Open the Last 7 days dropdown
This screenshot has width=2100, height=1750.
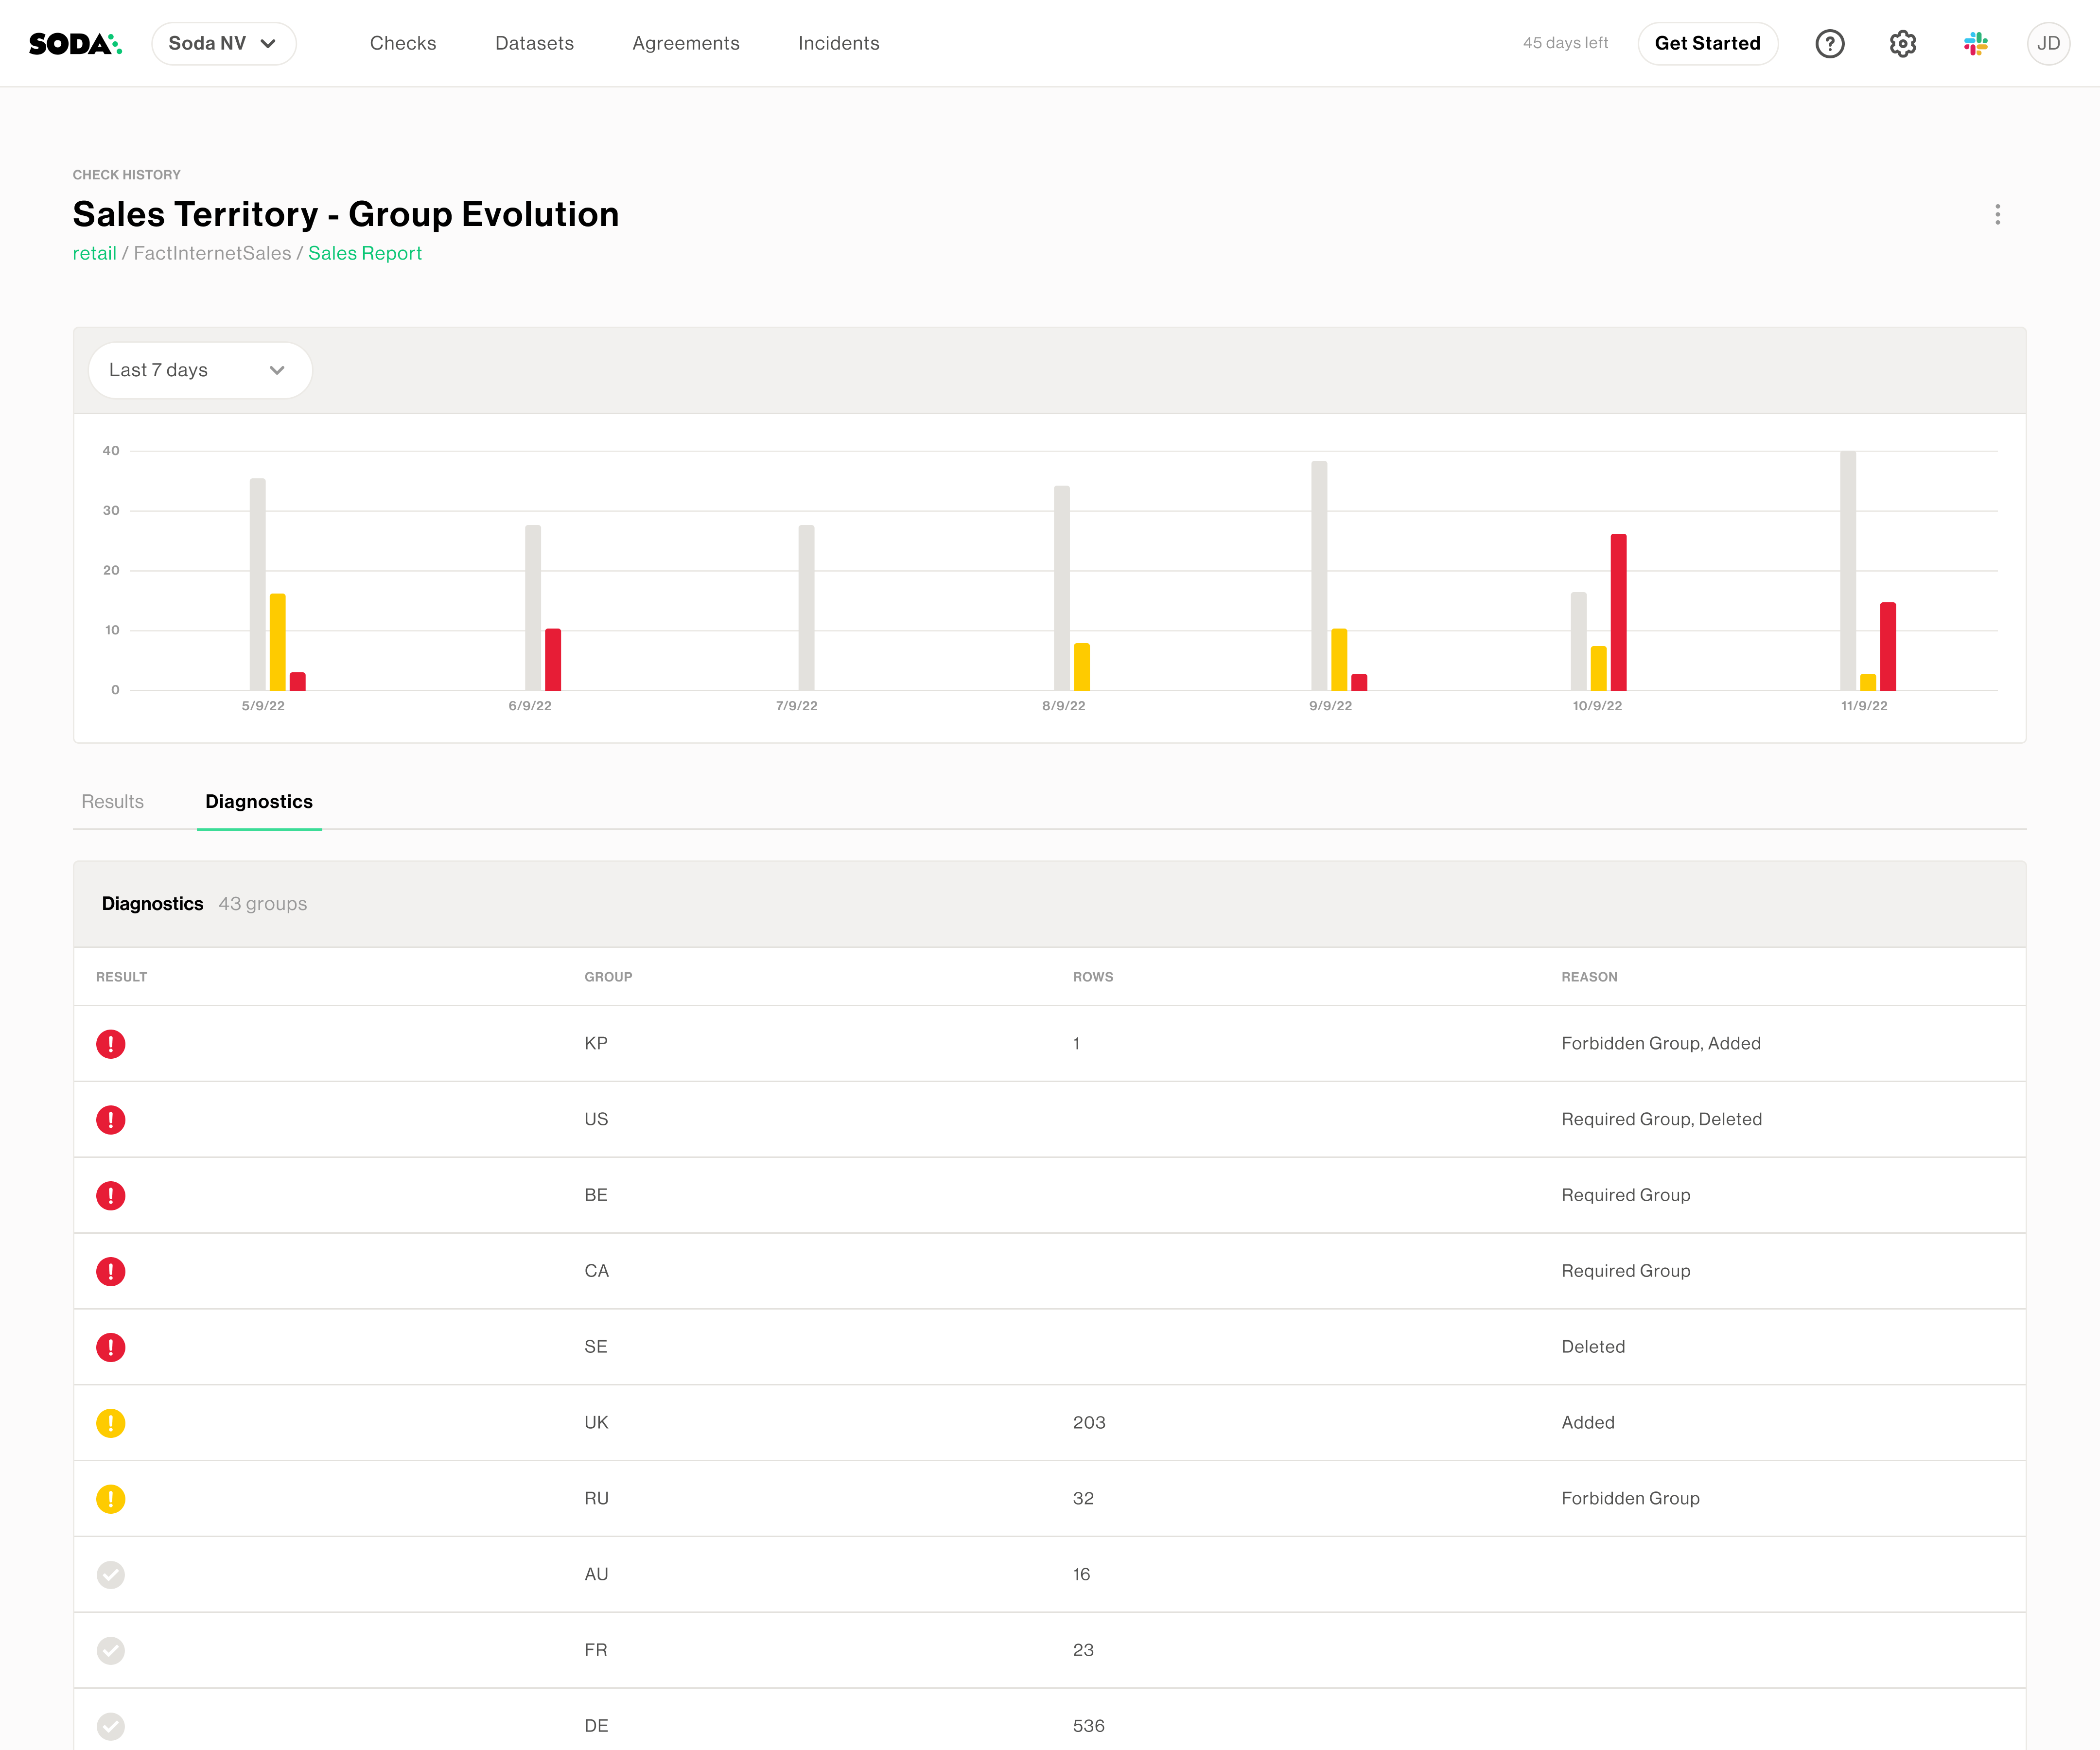click(x=200, y=370)
